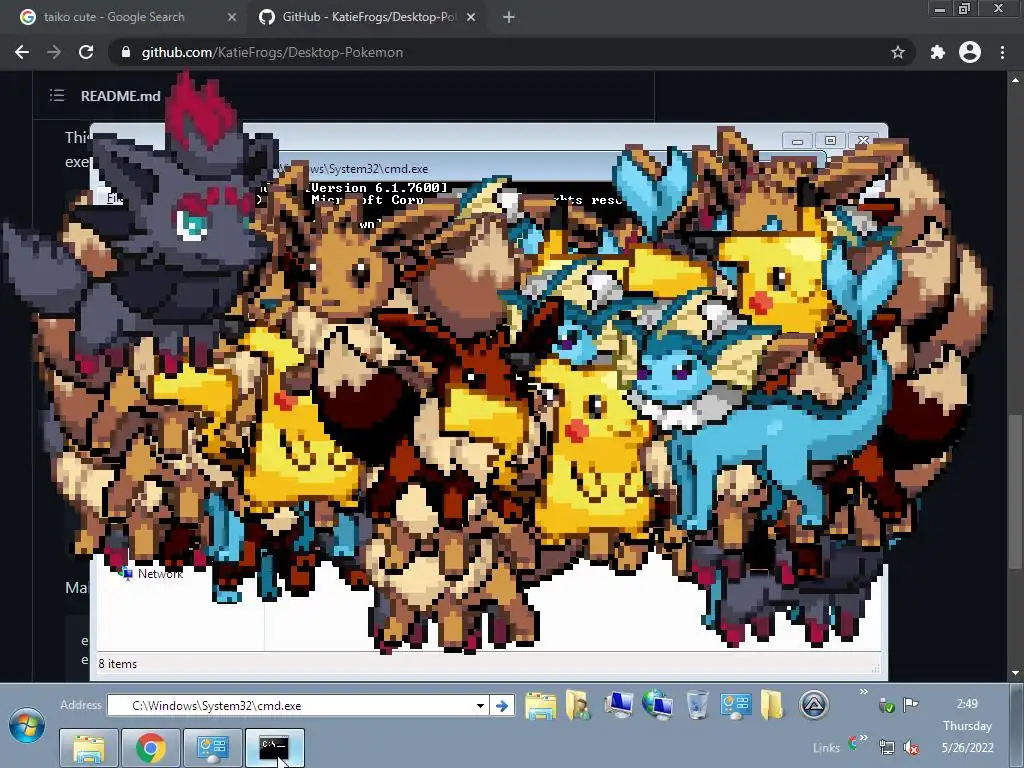Screen dimensions: 1024x768
Task: Select the cmd.exe taskbar button
Action: [x=274, y=748]
